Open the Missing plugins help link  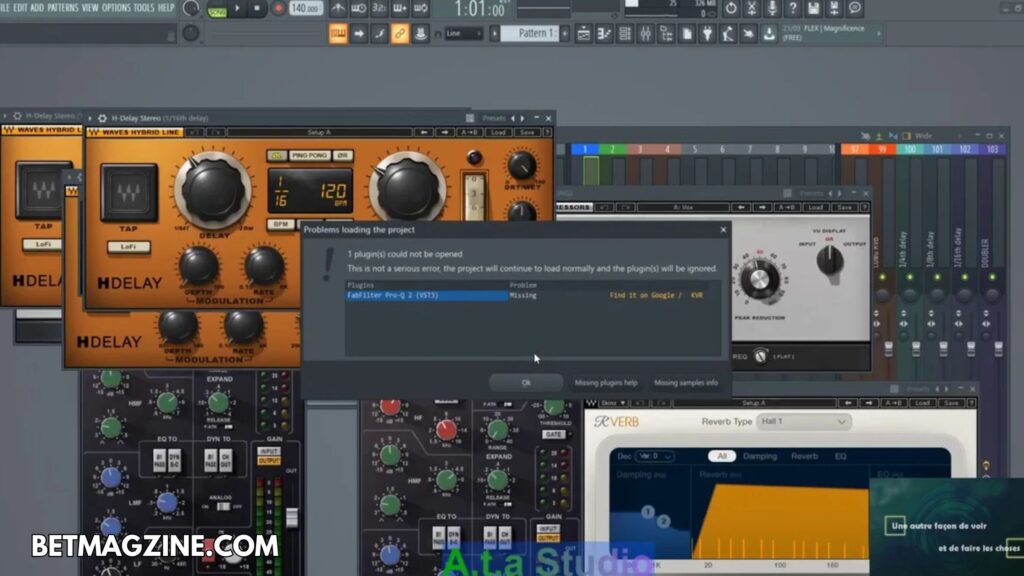click(x=605, y=383)
